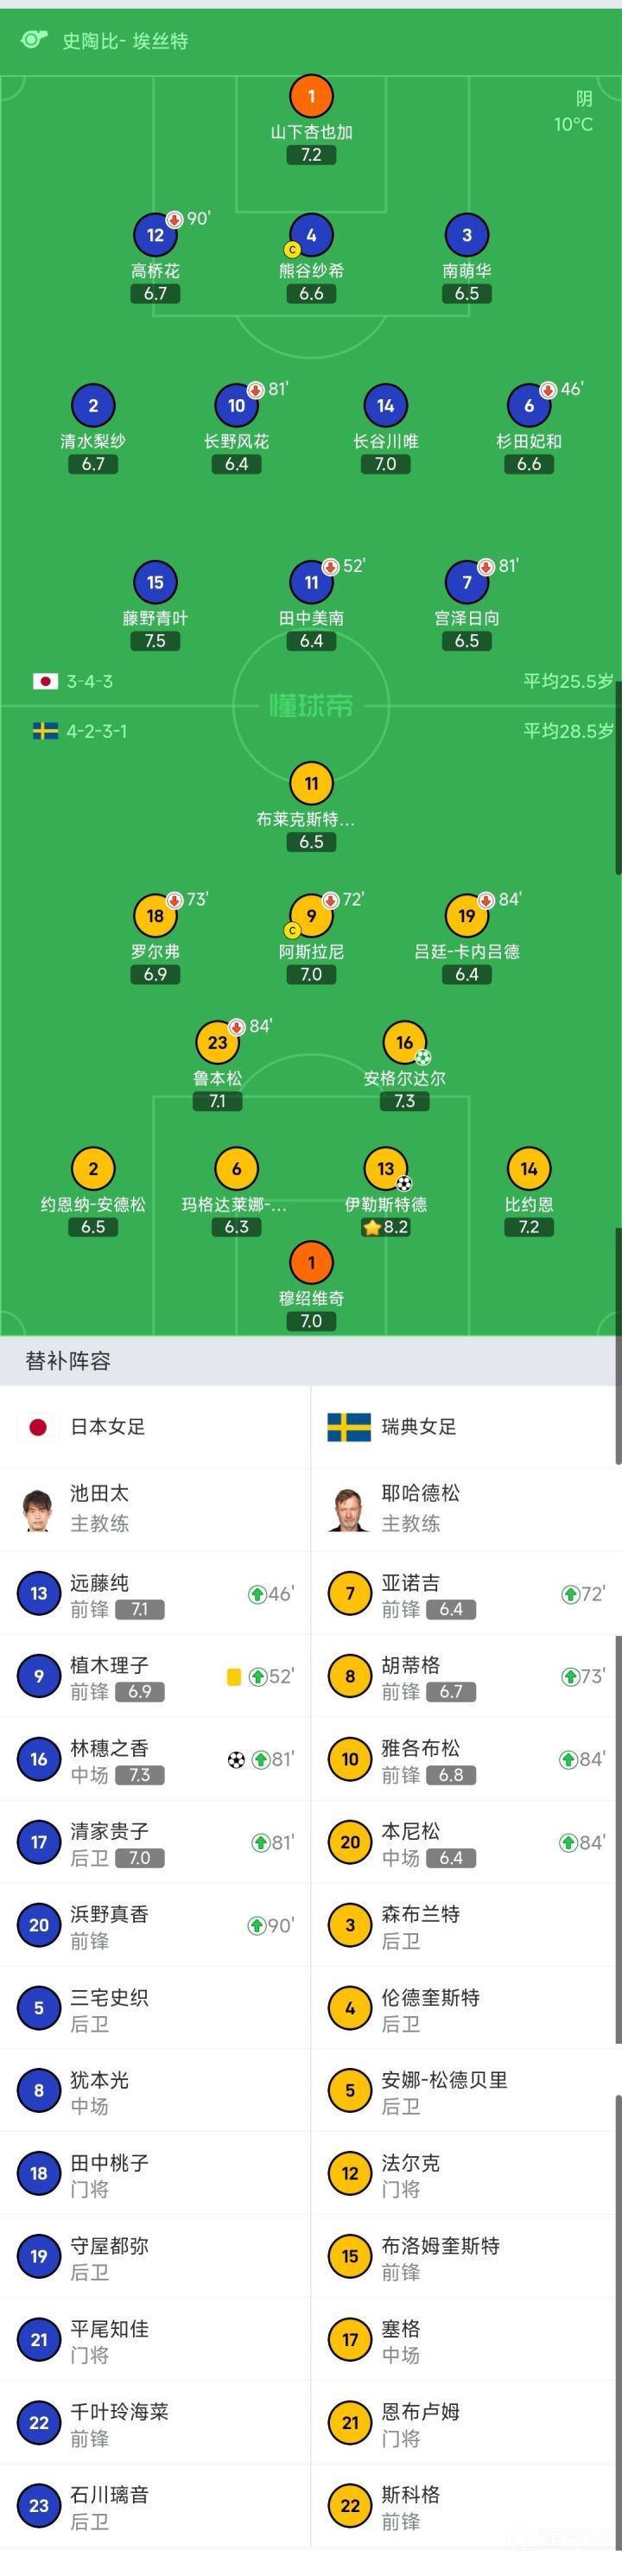Click the 7.5 rating under 藤野青叶
This screenshot has height=2576, width=622.
(x=155, y=641)
